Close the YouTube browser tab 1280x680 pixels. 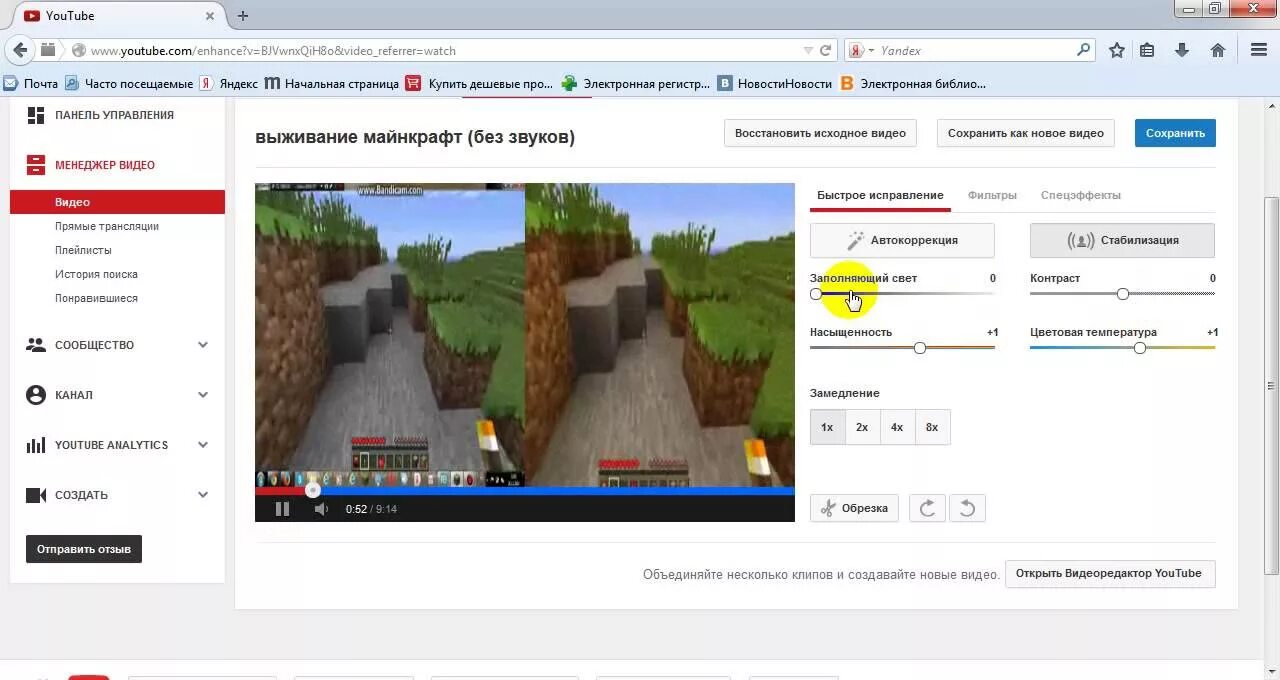210,16
